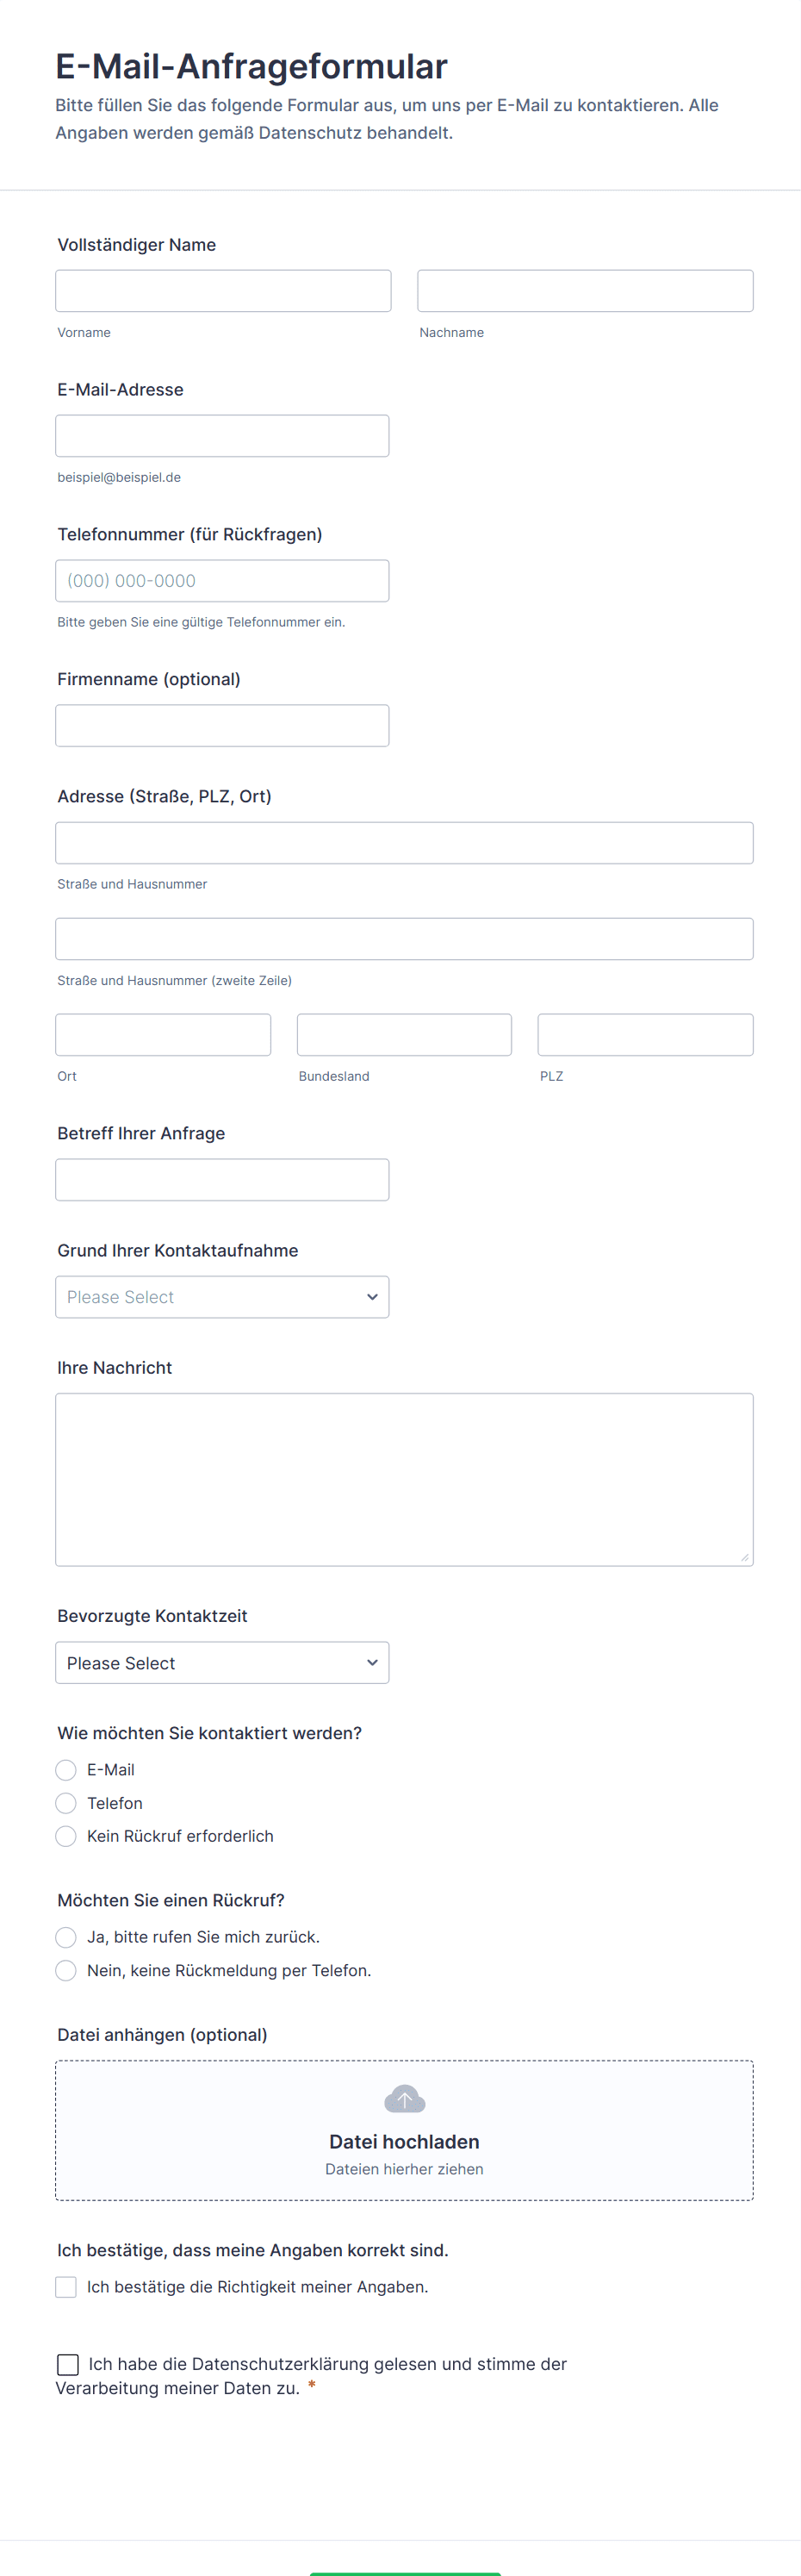
Task: Select Kein Rückruf erforderlich option
Action: tap(66, 1836)
